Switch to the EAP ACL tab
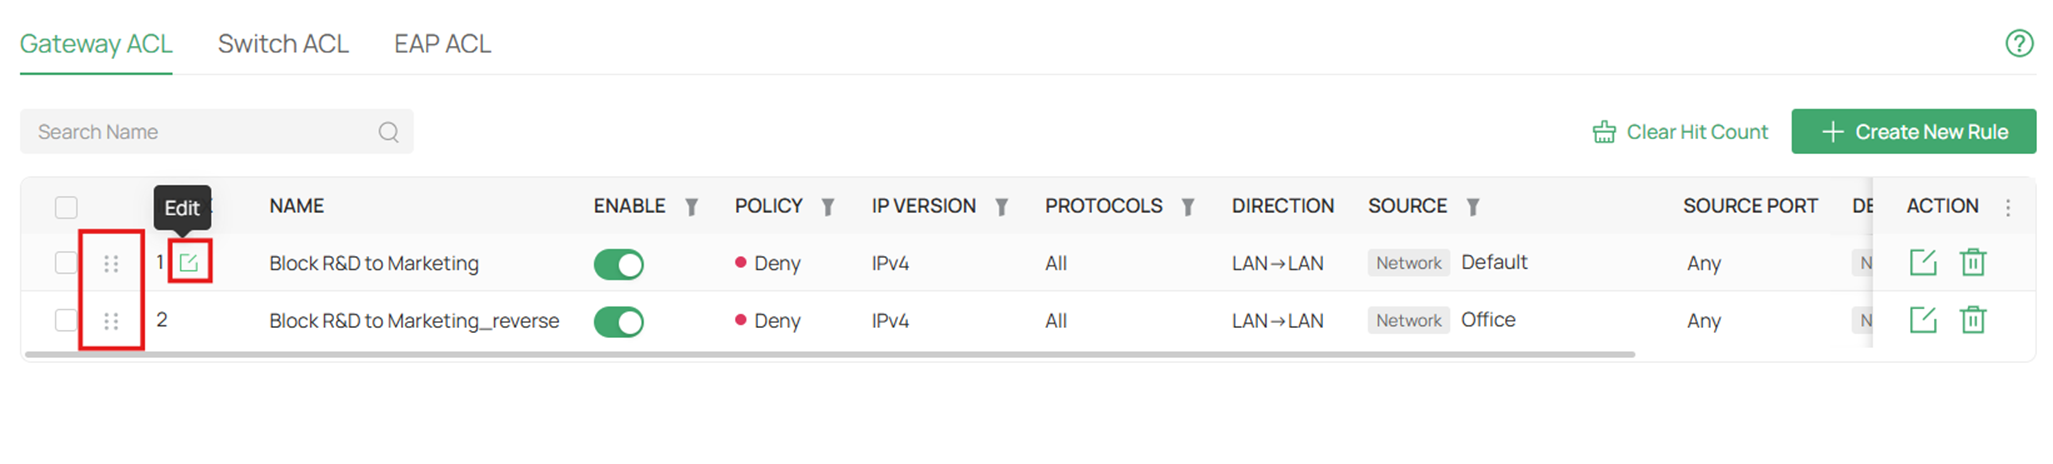This screenshot has height=464, width=2053. [x=442, y=44]
